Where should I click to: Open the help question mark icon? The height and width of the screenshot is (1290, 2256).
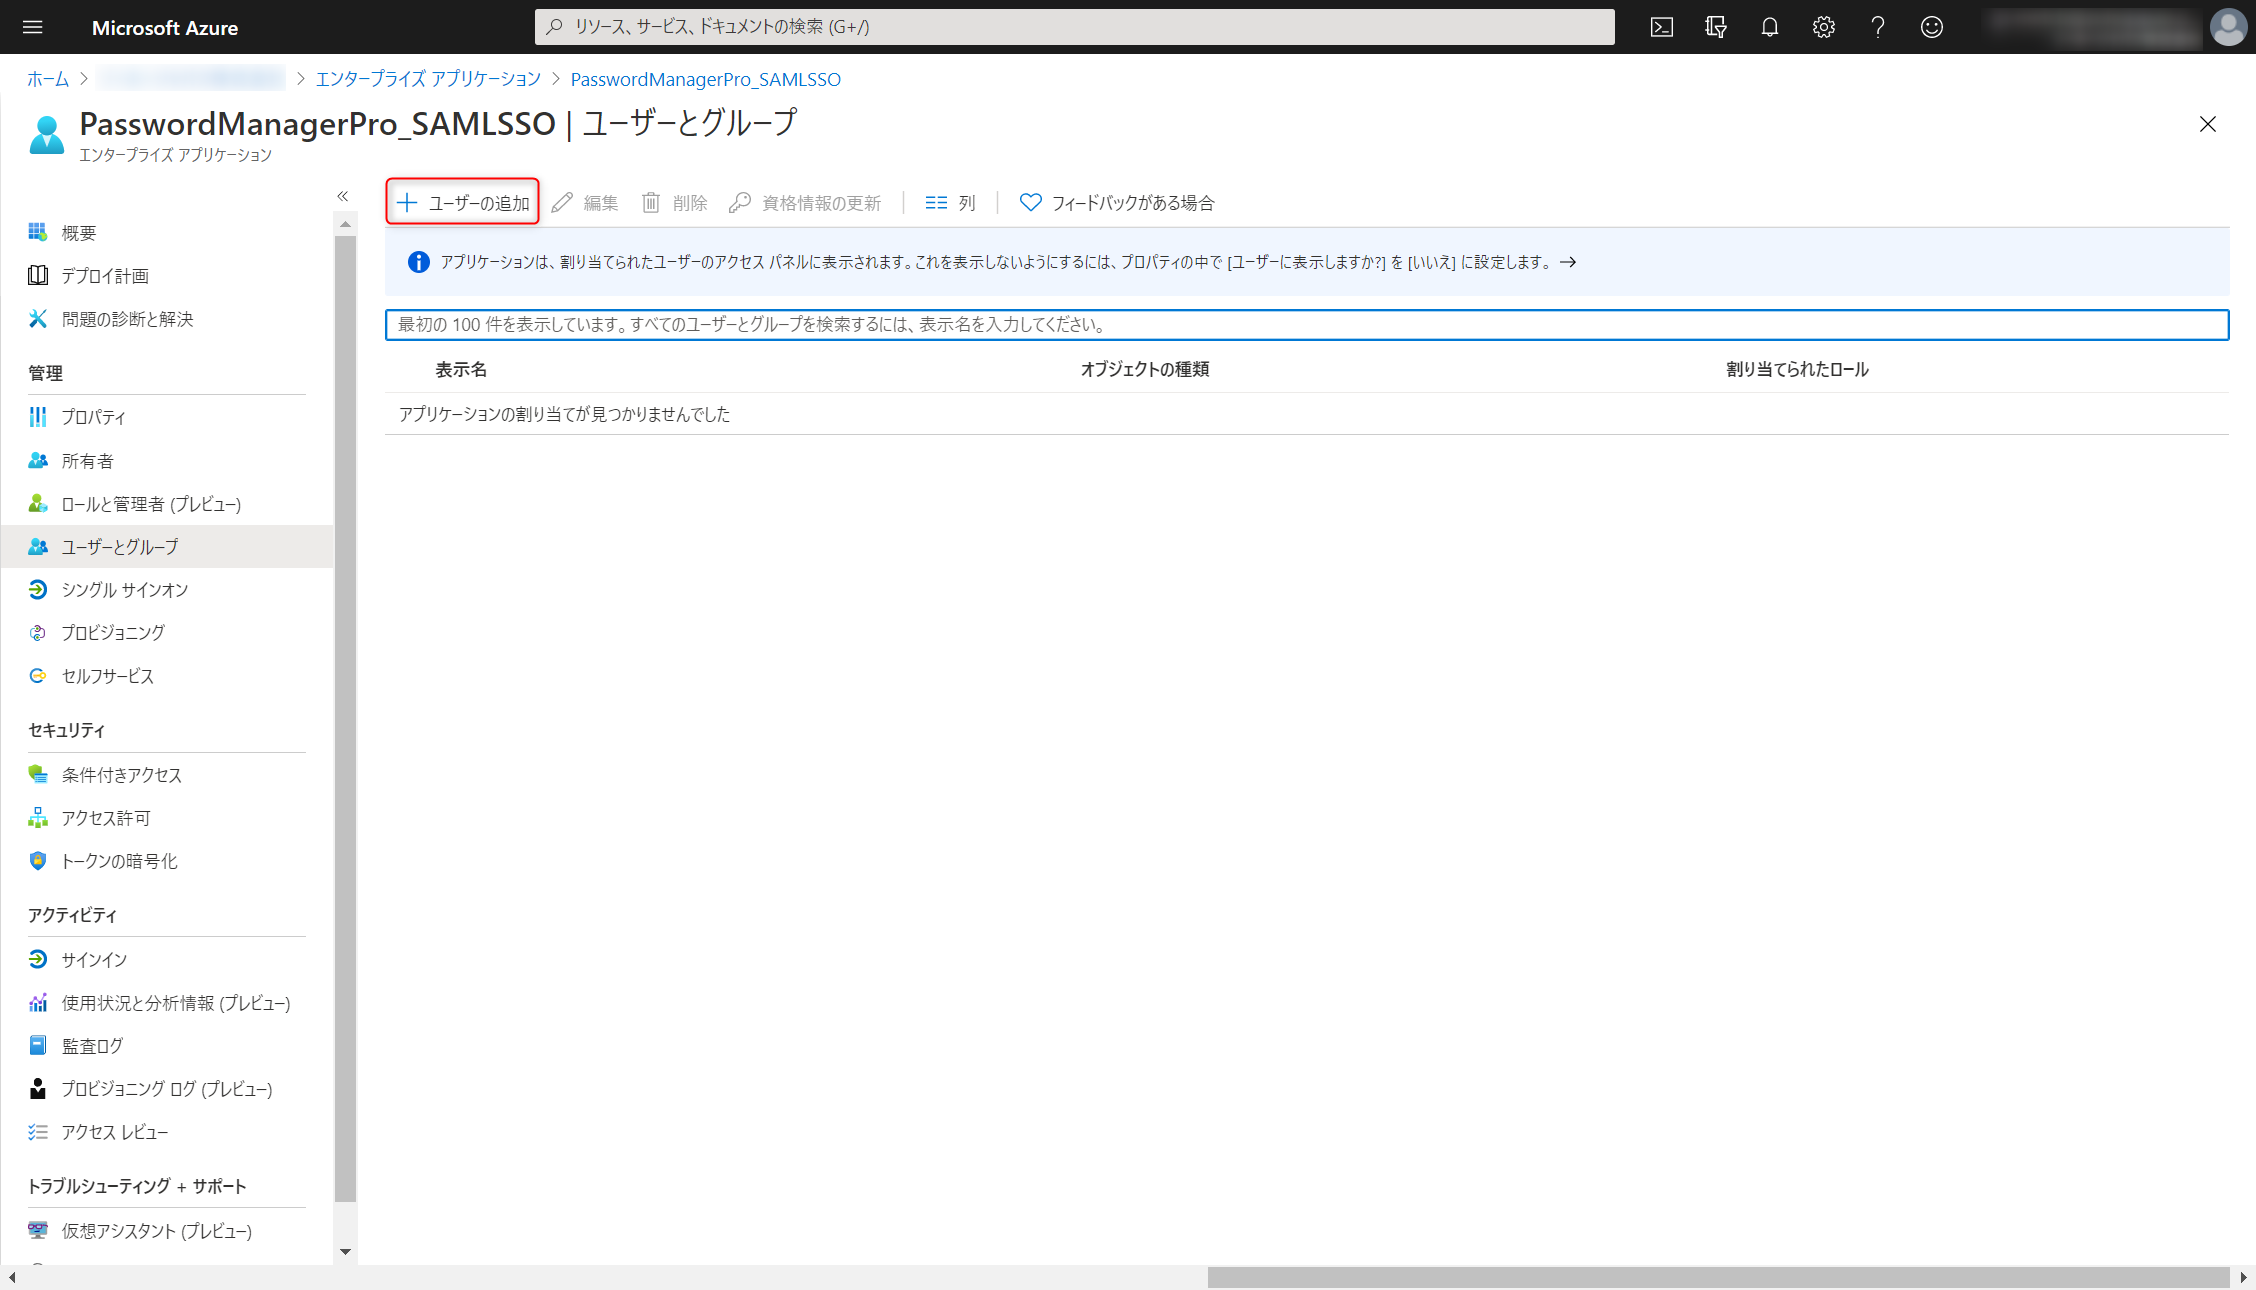(1878, 27)
